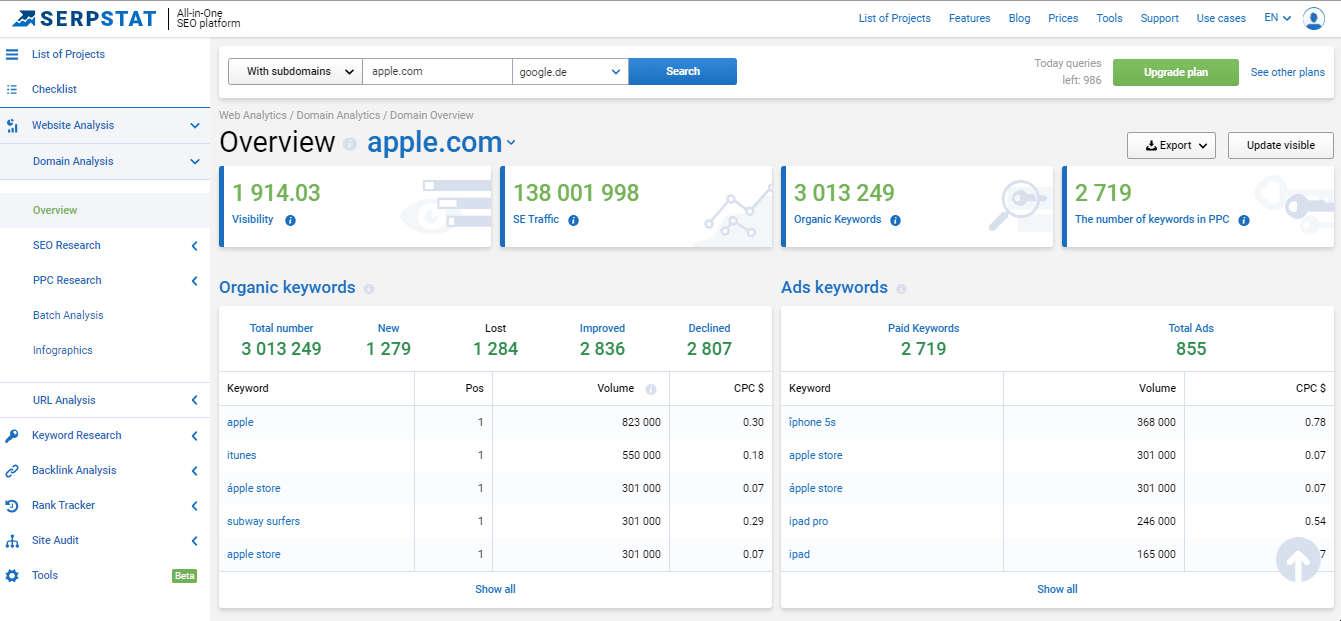Click the Tools gear icon
1341x621 pixels.
coord(12,576)
